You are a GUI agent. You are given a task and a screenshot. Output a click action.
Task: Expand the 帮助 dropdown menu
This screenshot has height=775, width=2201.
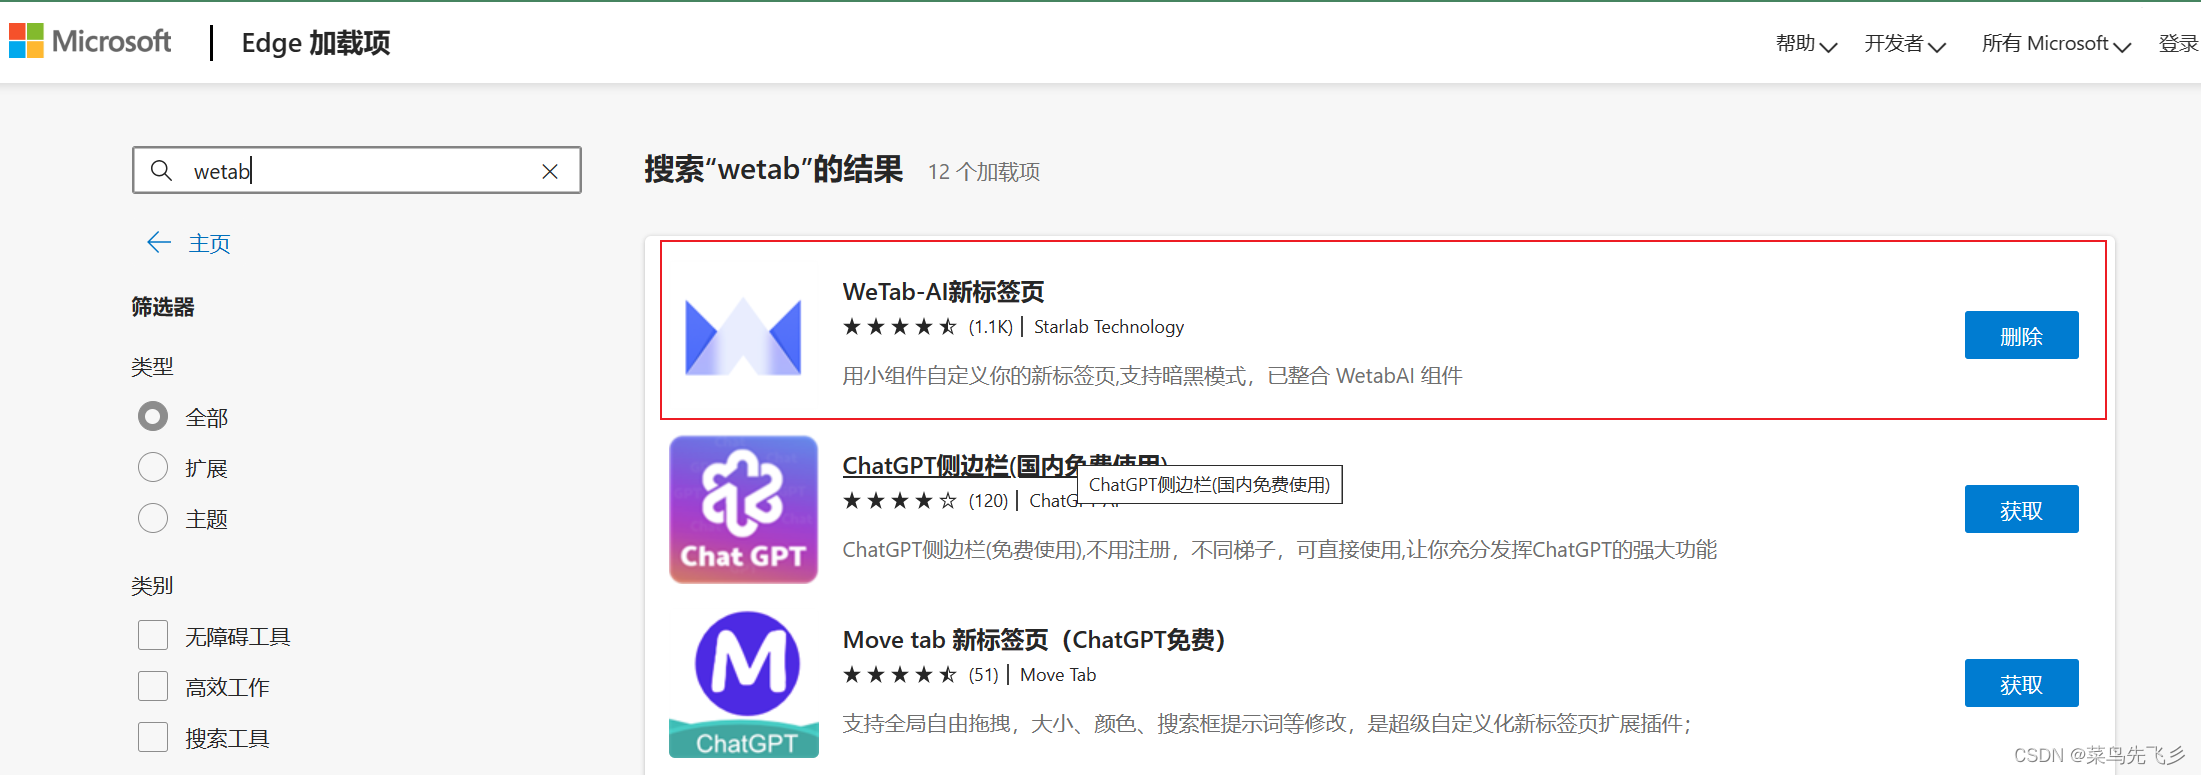pyautogui.click(x=1806, y=43)
